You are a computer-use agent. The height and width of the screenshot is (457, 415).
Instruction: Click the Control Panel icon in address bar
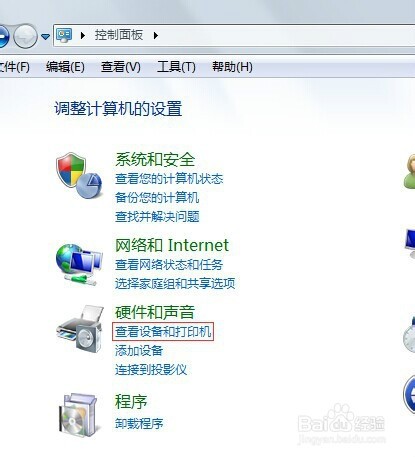coord(64,35)
